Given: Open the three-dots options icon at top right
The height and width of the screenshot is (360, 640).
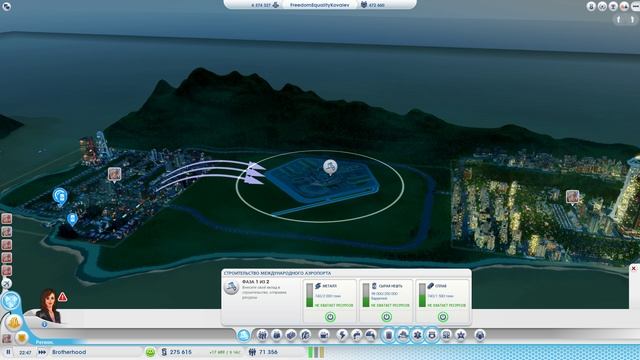Looking at the screenshot, I should coord(636,6).
